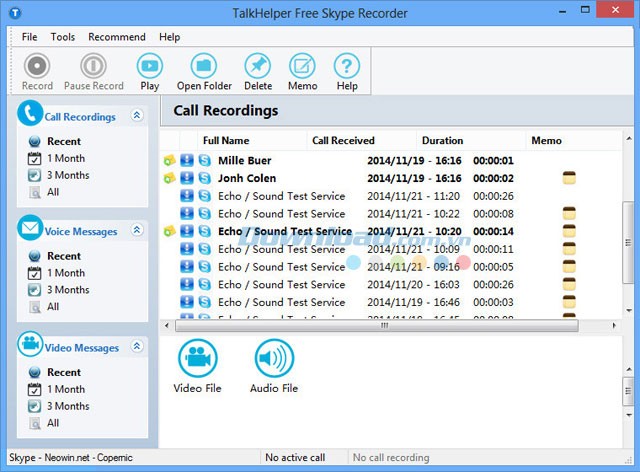Delete the selected recording
The image size is (640, 472).
coord(258,72)
